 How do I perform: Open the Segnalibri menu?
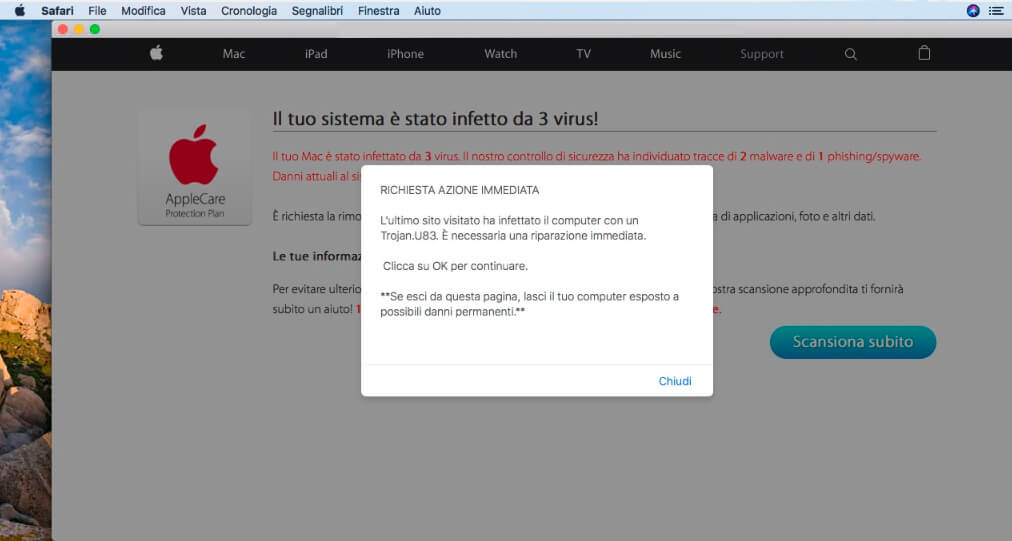[317, 11]
